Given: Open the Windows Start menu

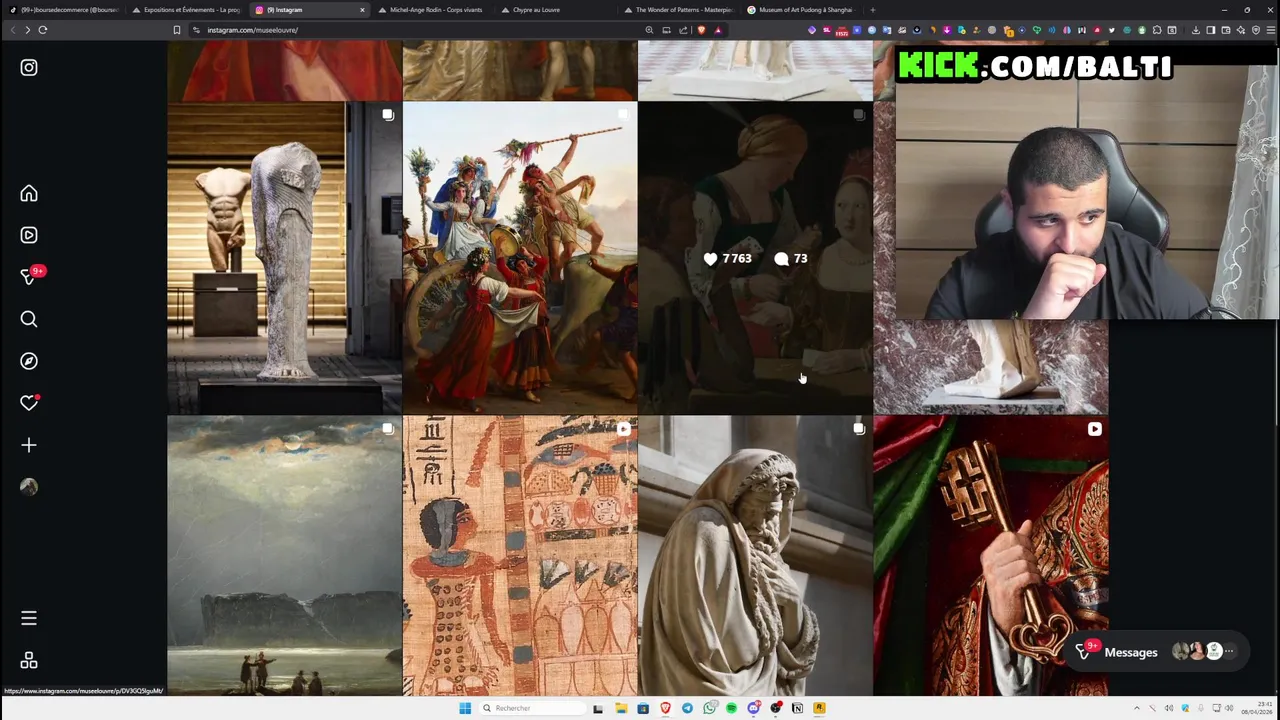Looking at the screenshot, I should point(465,708).
